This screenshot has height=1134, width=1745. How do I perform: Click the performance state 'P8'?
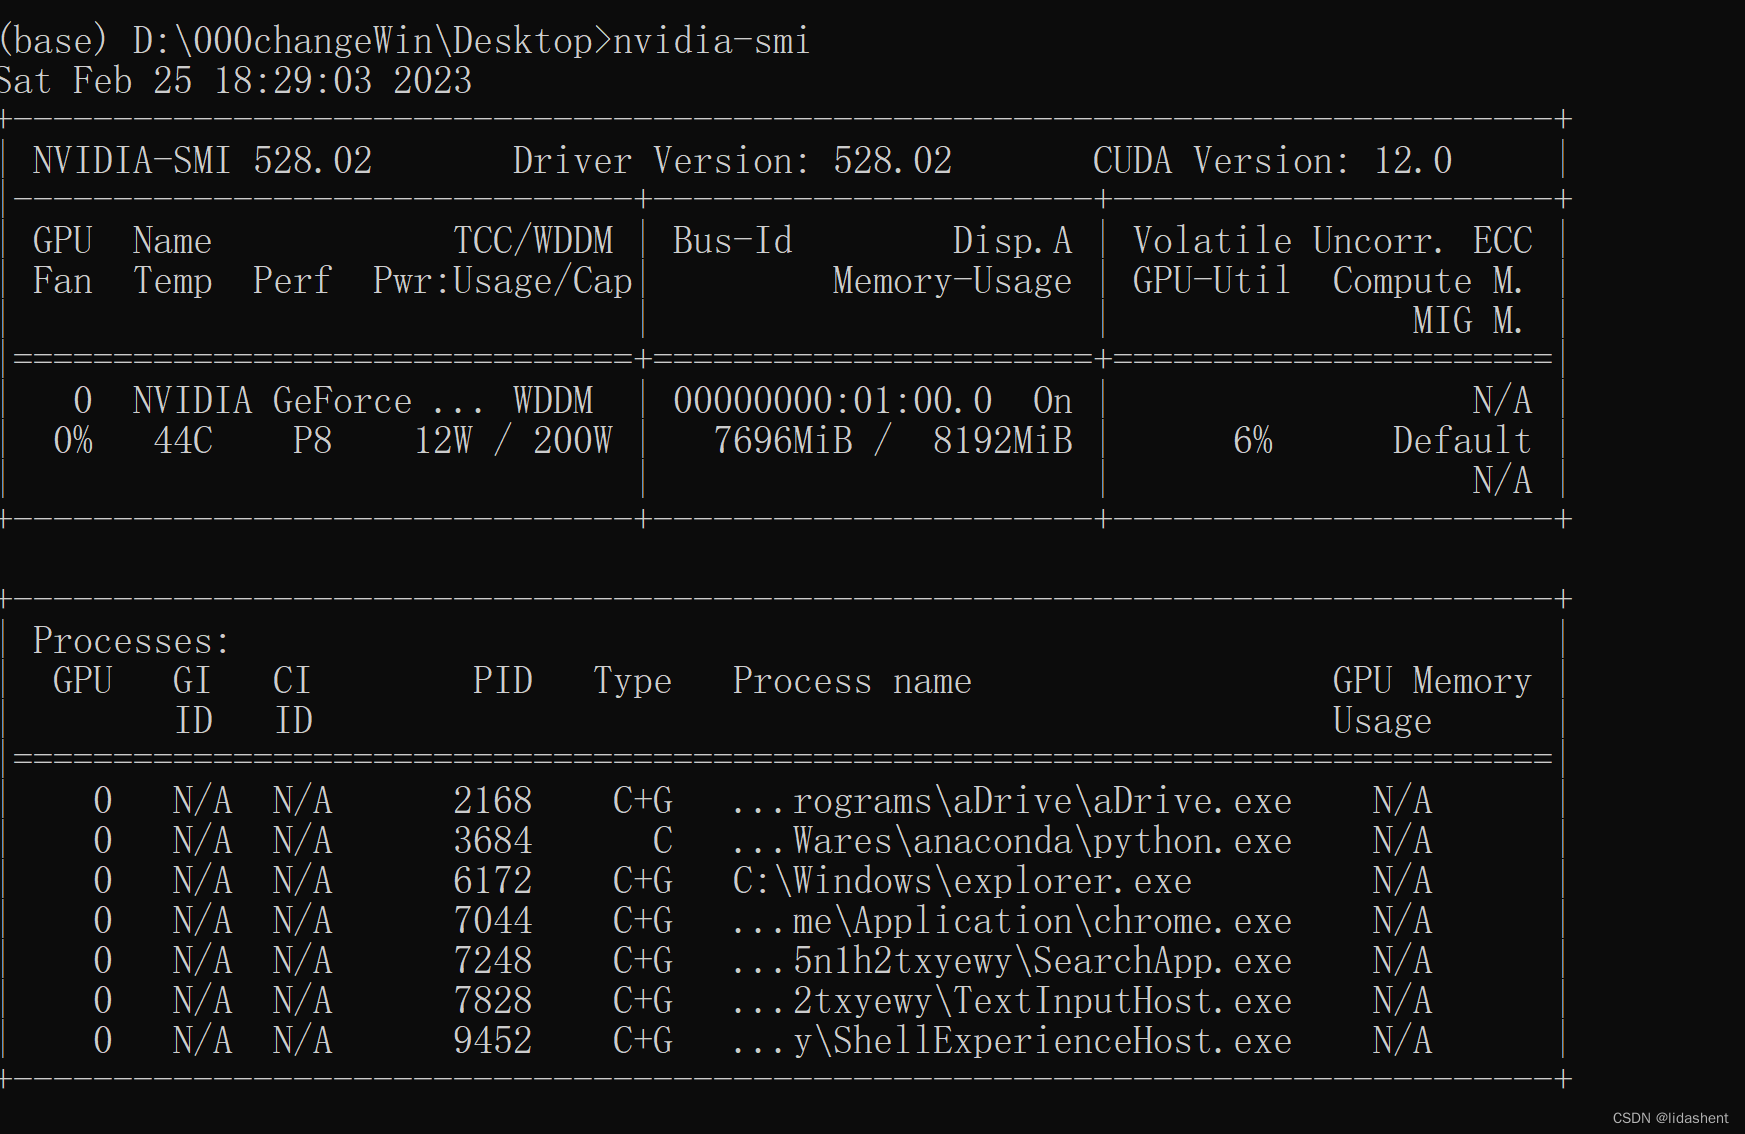(312, 441)
